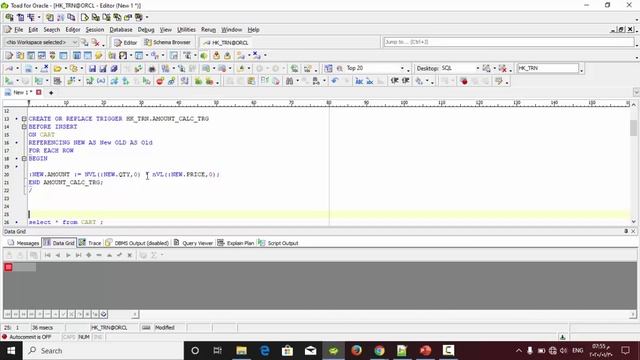
Task: Click the green speaker icon in toolbar
Action: 204,56
